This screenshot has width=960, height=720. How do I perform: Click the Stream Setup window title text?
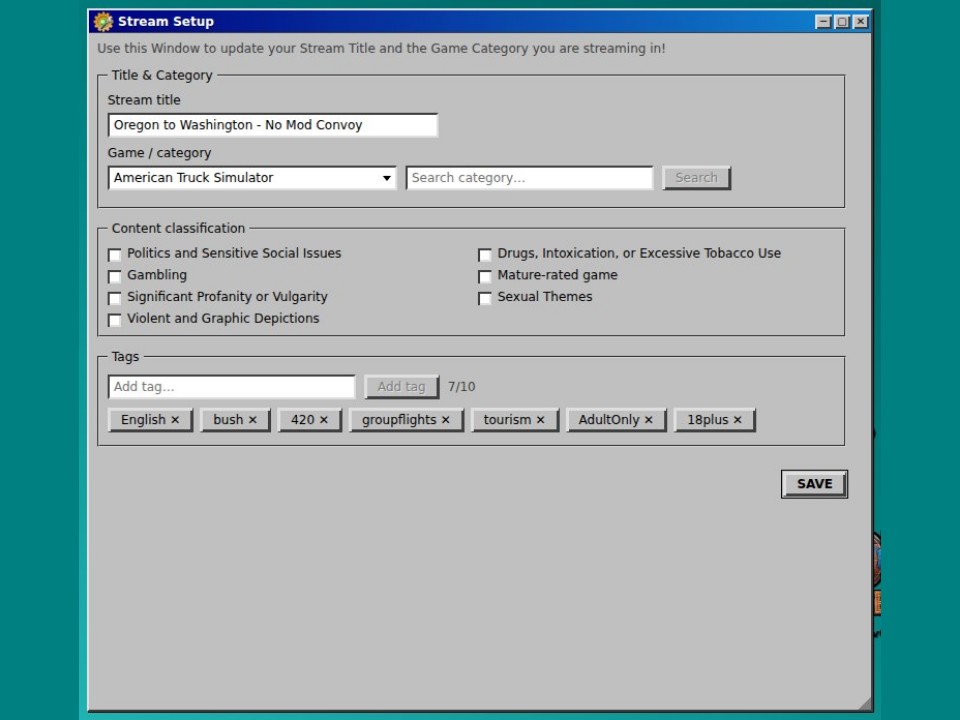click(x=166, y=21)
